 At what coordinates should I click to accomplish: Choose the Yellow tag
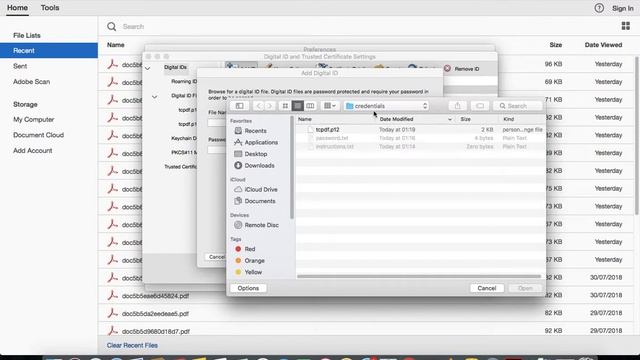click(x=253, y=272)
